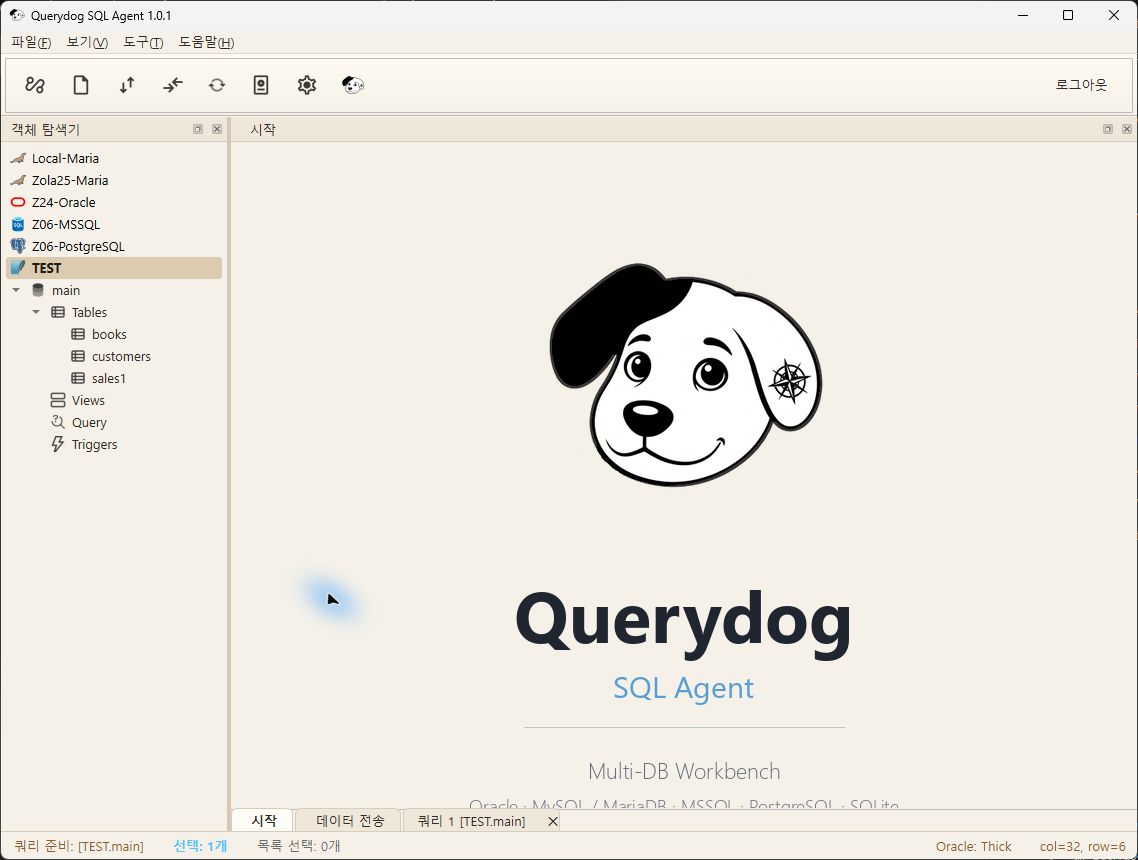The image size is (1138, 860).
Task: Select the books table
Action: click(109, 335)
